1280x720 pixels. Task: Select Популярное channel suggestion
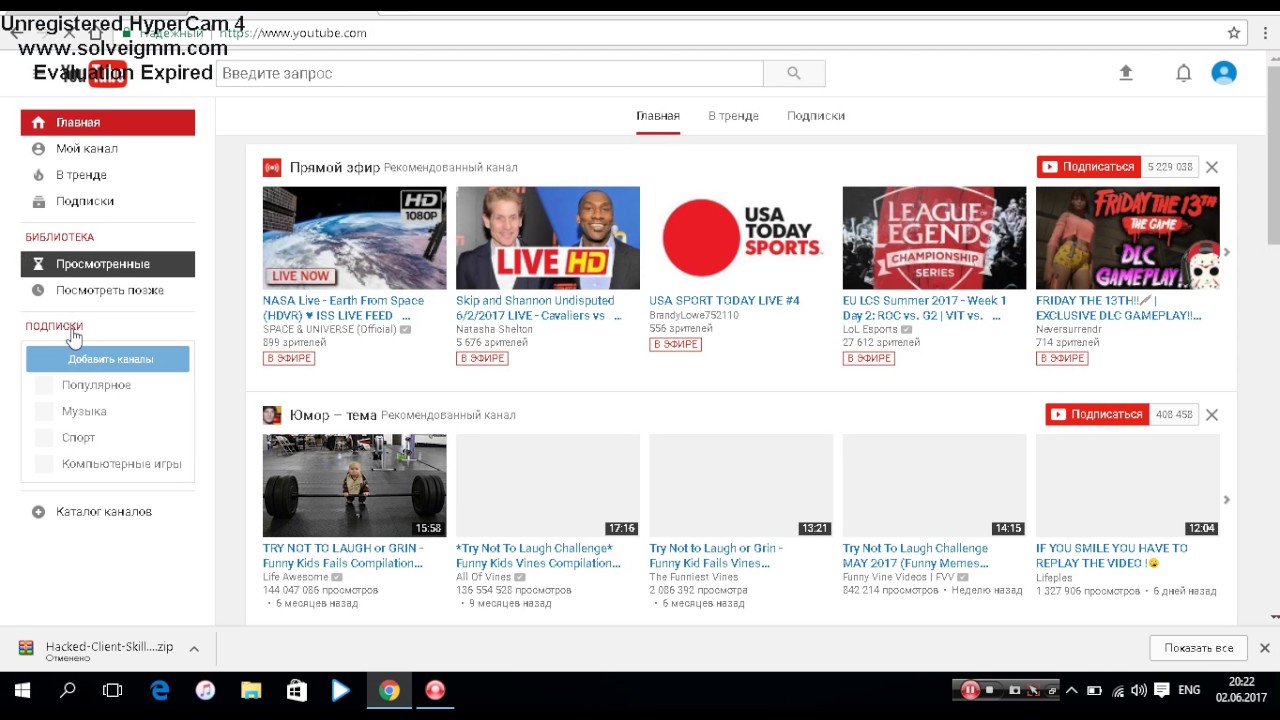(x=96, y=385)
